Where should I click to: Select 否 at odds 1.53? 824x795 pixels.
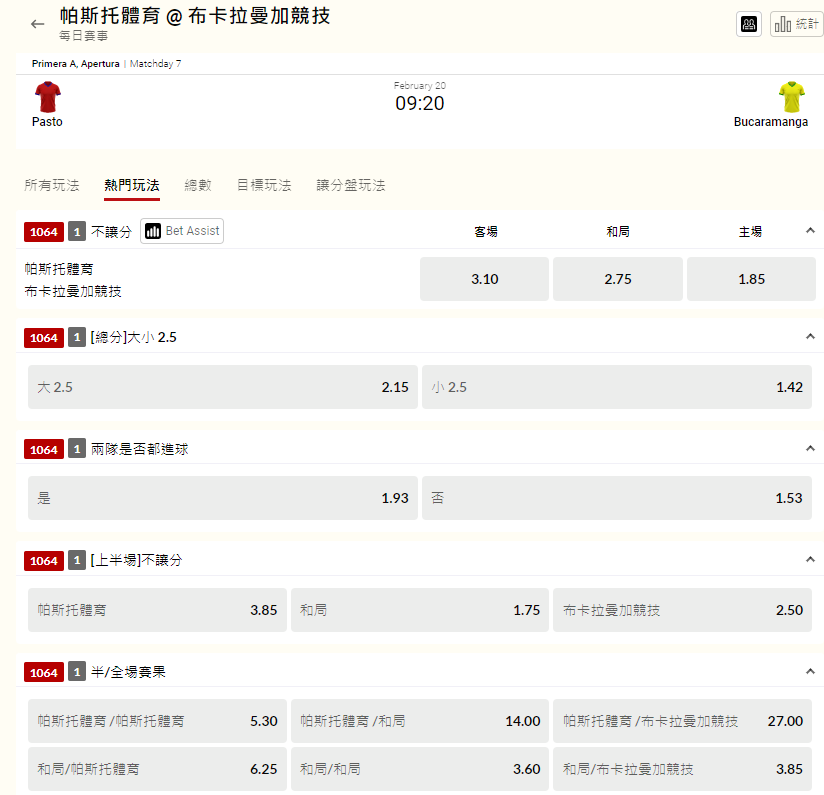pos(617,498)
